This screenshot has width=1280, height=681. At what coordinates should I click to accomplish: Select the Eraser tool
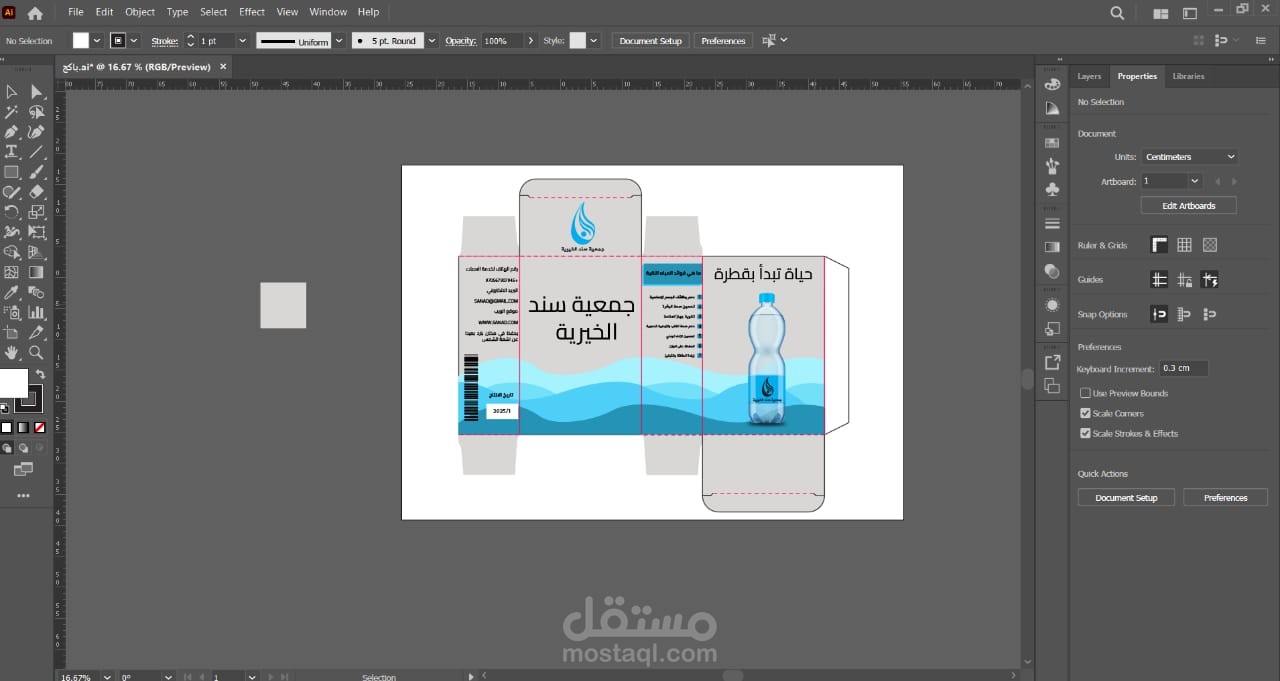(x=36, y=192)
